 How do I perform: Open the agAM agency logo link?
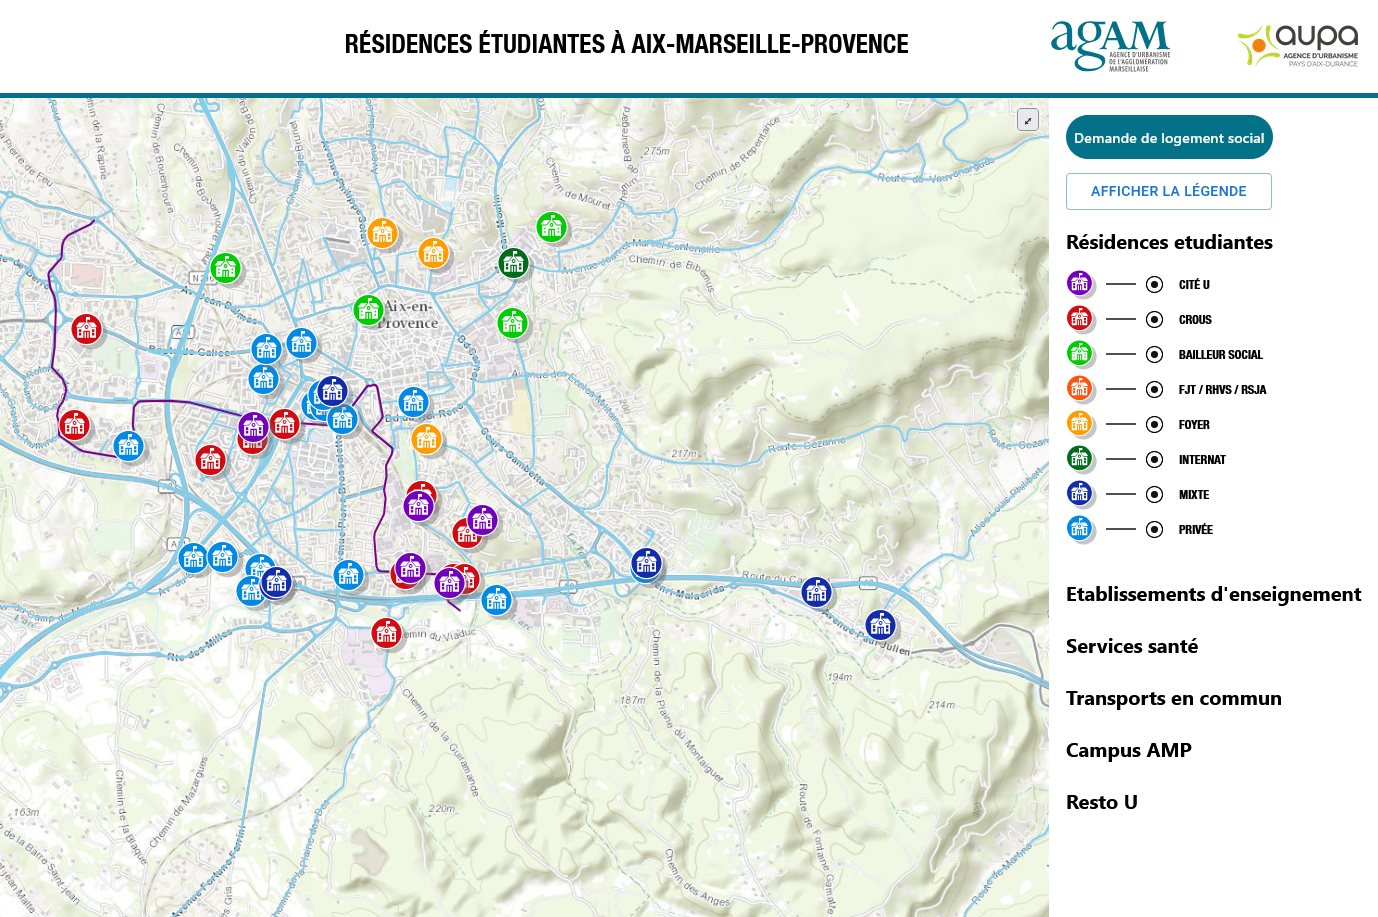point(1110,46)
